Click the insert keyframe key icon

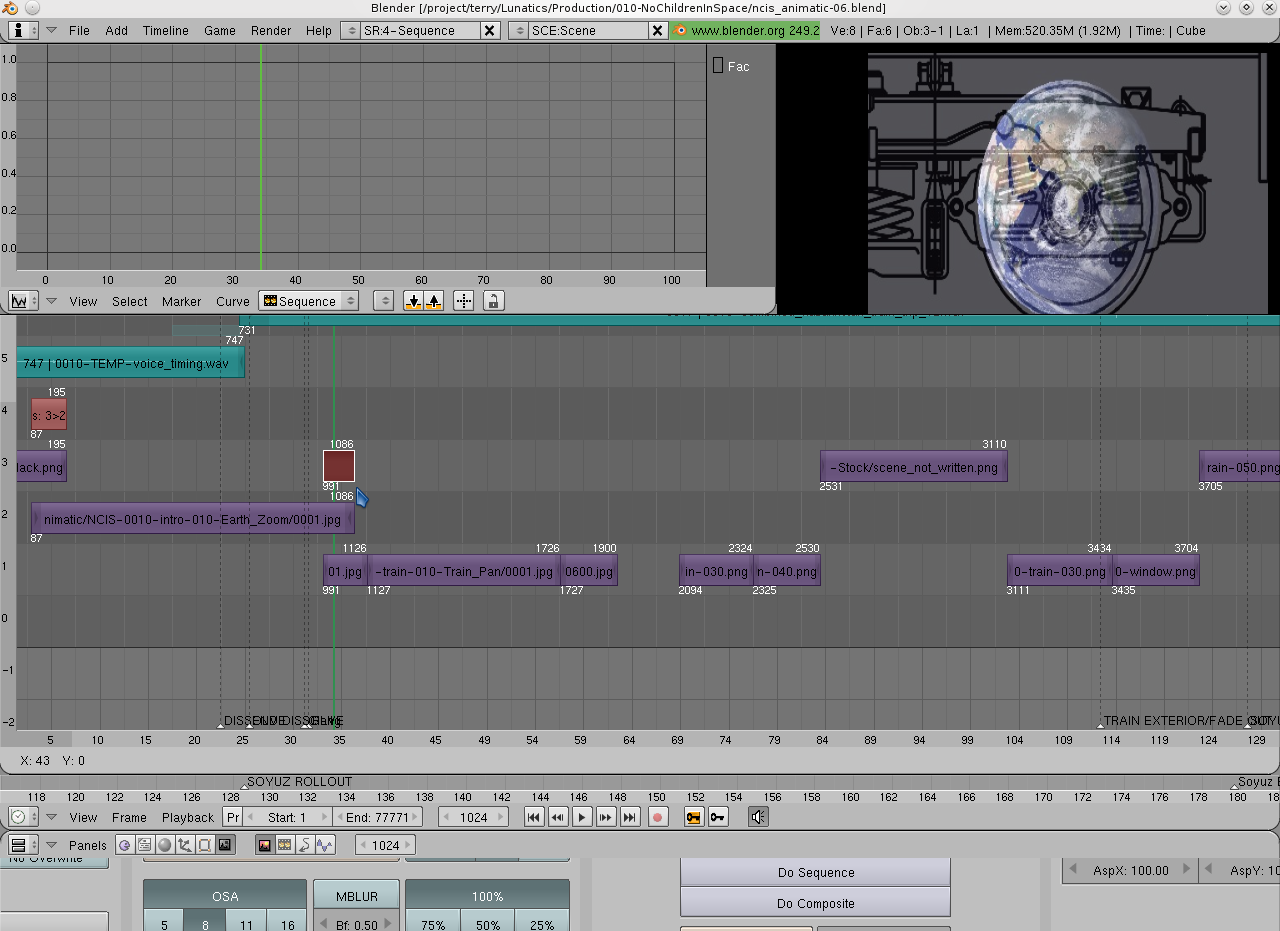[x=693, y=817]
